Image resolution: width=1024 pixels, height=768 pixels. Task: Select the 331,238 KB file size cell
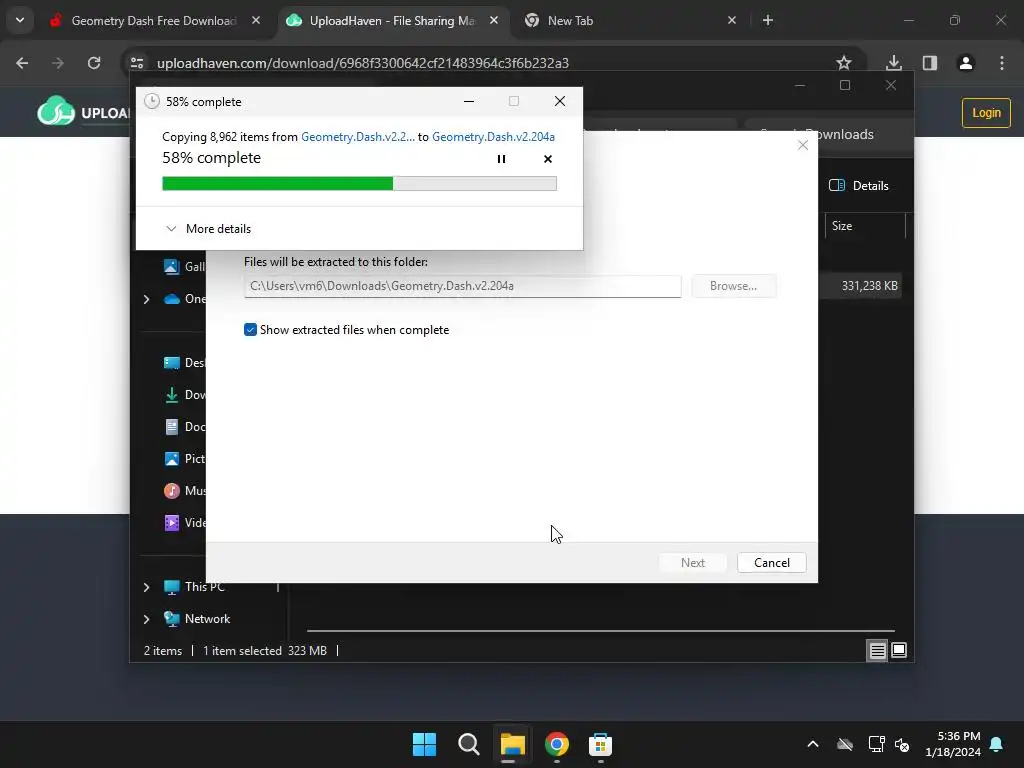[x=869, y=286]
